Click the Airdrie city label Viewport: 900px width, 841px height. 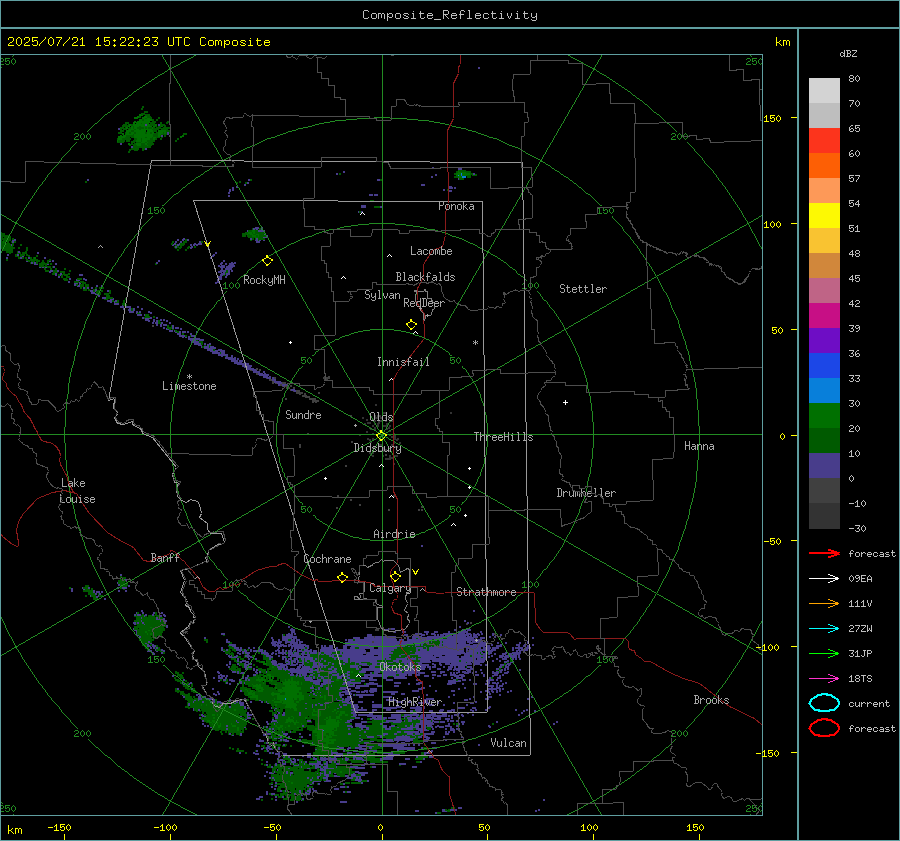pyautogui.click(x=394, y=534)
